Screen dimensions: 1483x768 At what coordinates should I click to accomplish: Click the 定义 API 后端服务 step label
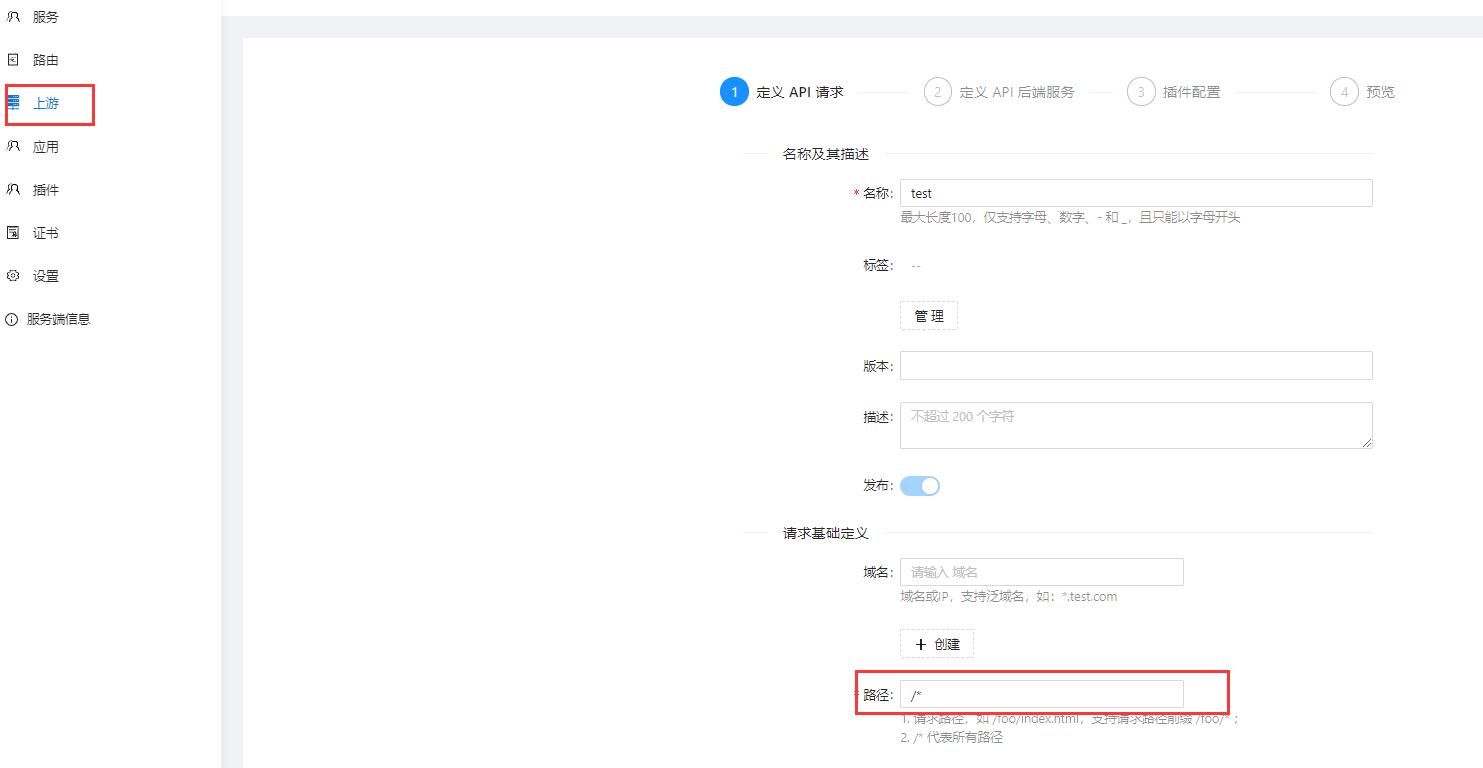(1017, 92)
